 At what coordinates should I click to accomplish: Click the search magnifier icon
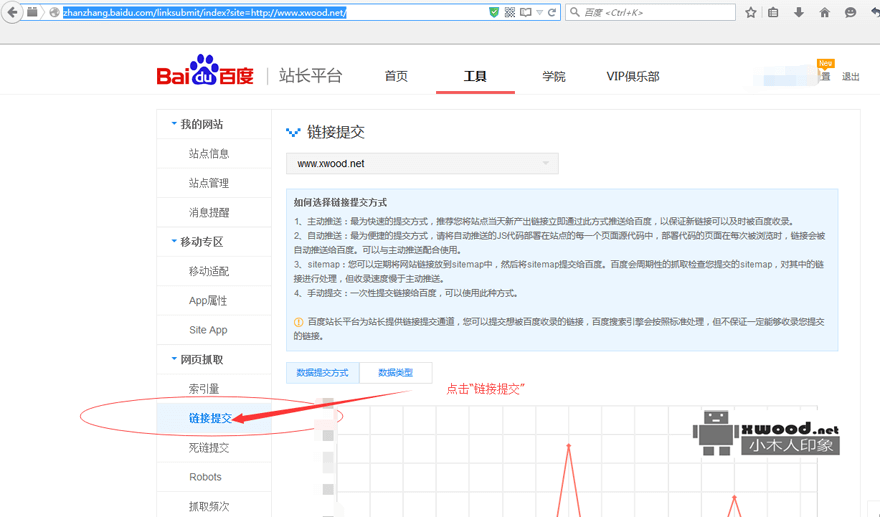575,12
